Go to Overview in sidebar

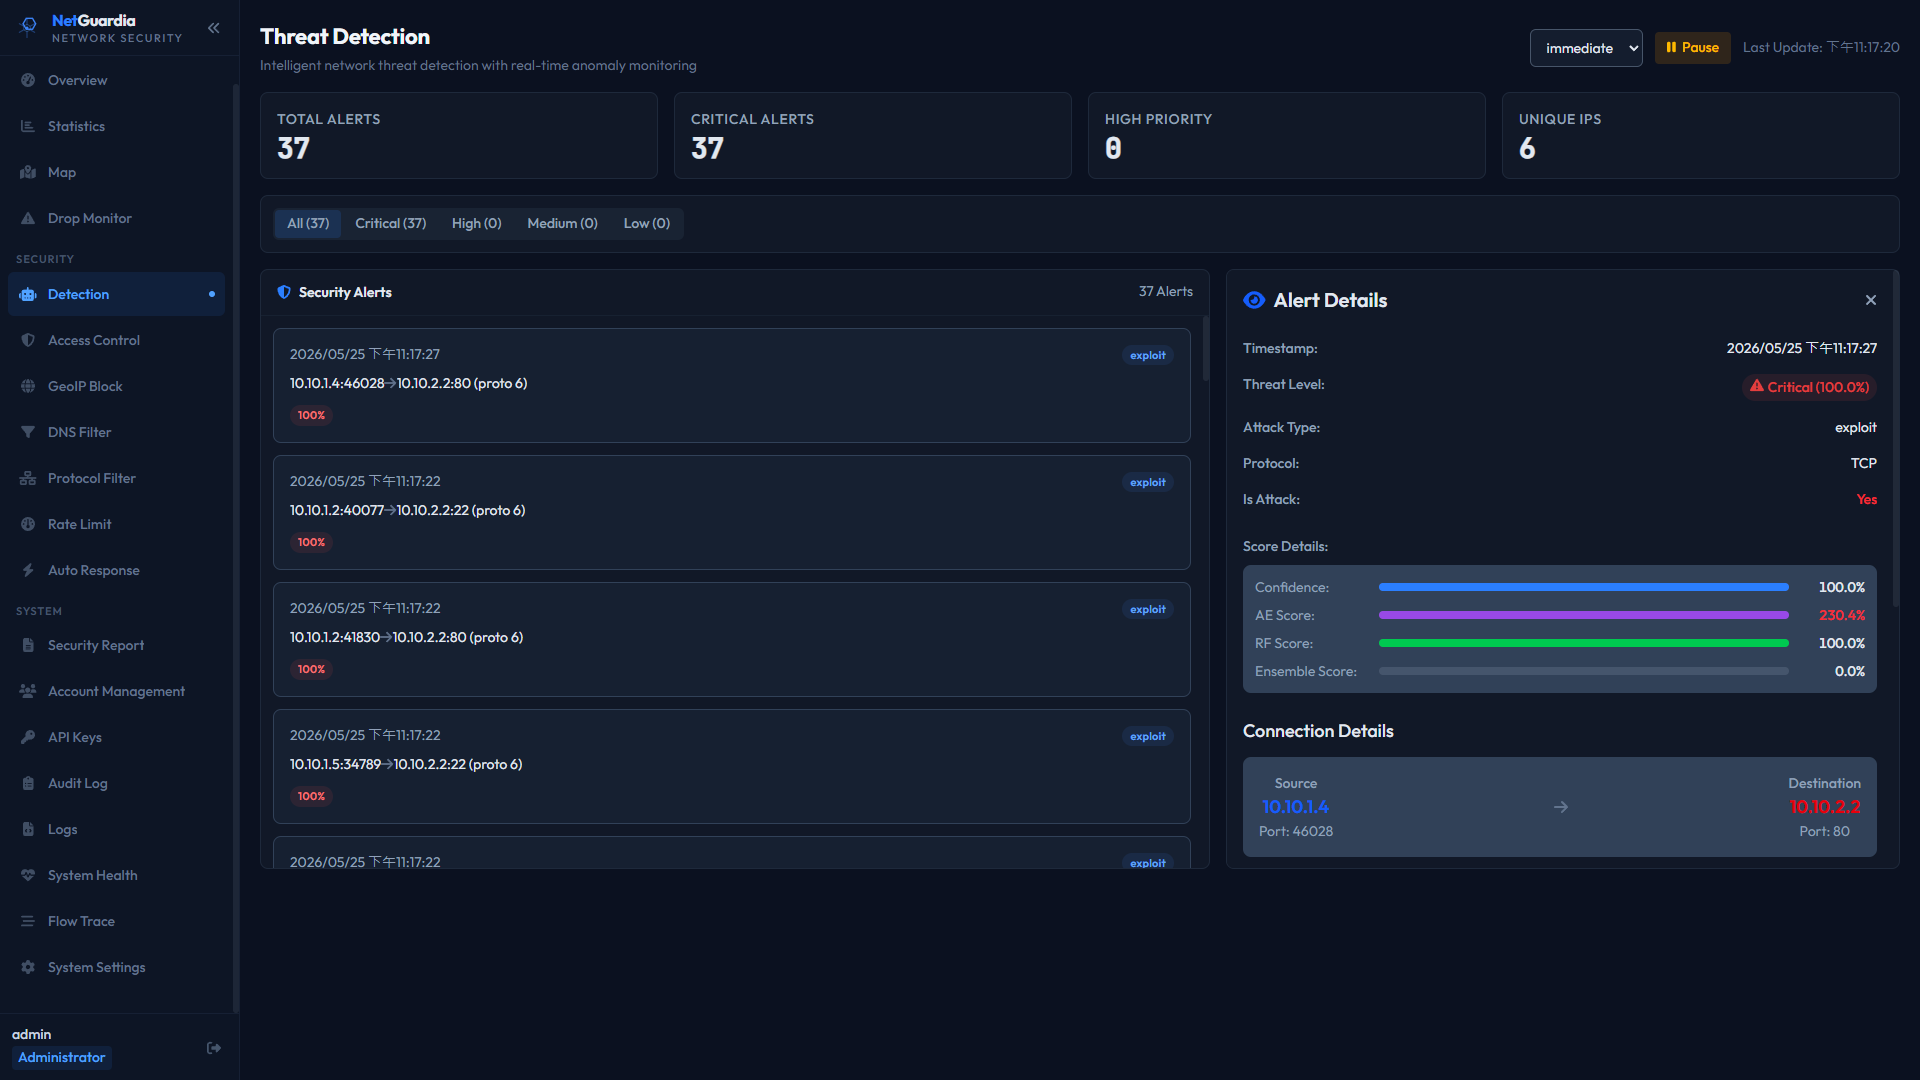tap(116, 80)
